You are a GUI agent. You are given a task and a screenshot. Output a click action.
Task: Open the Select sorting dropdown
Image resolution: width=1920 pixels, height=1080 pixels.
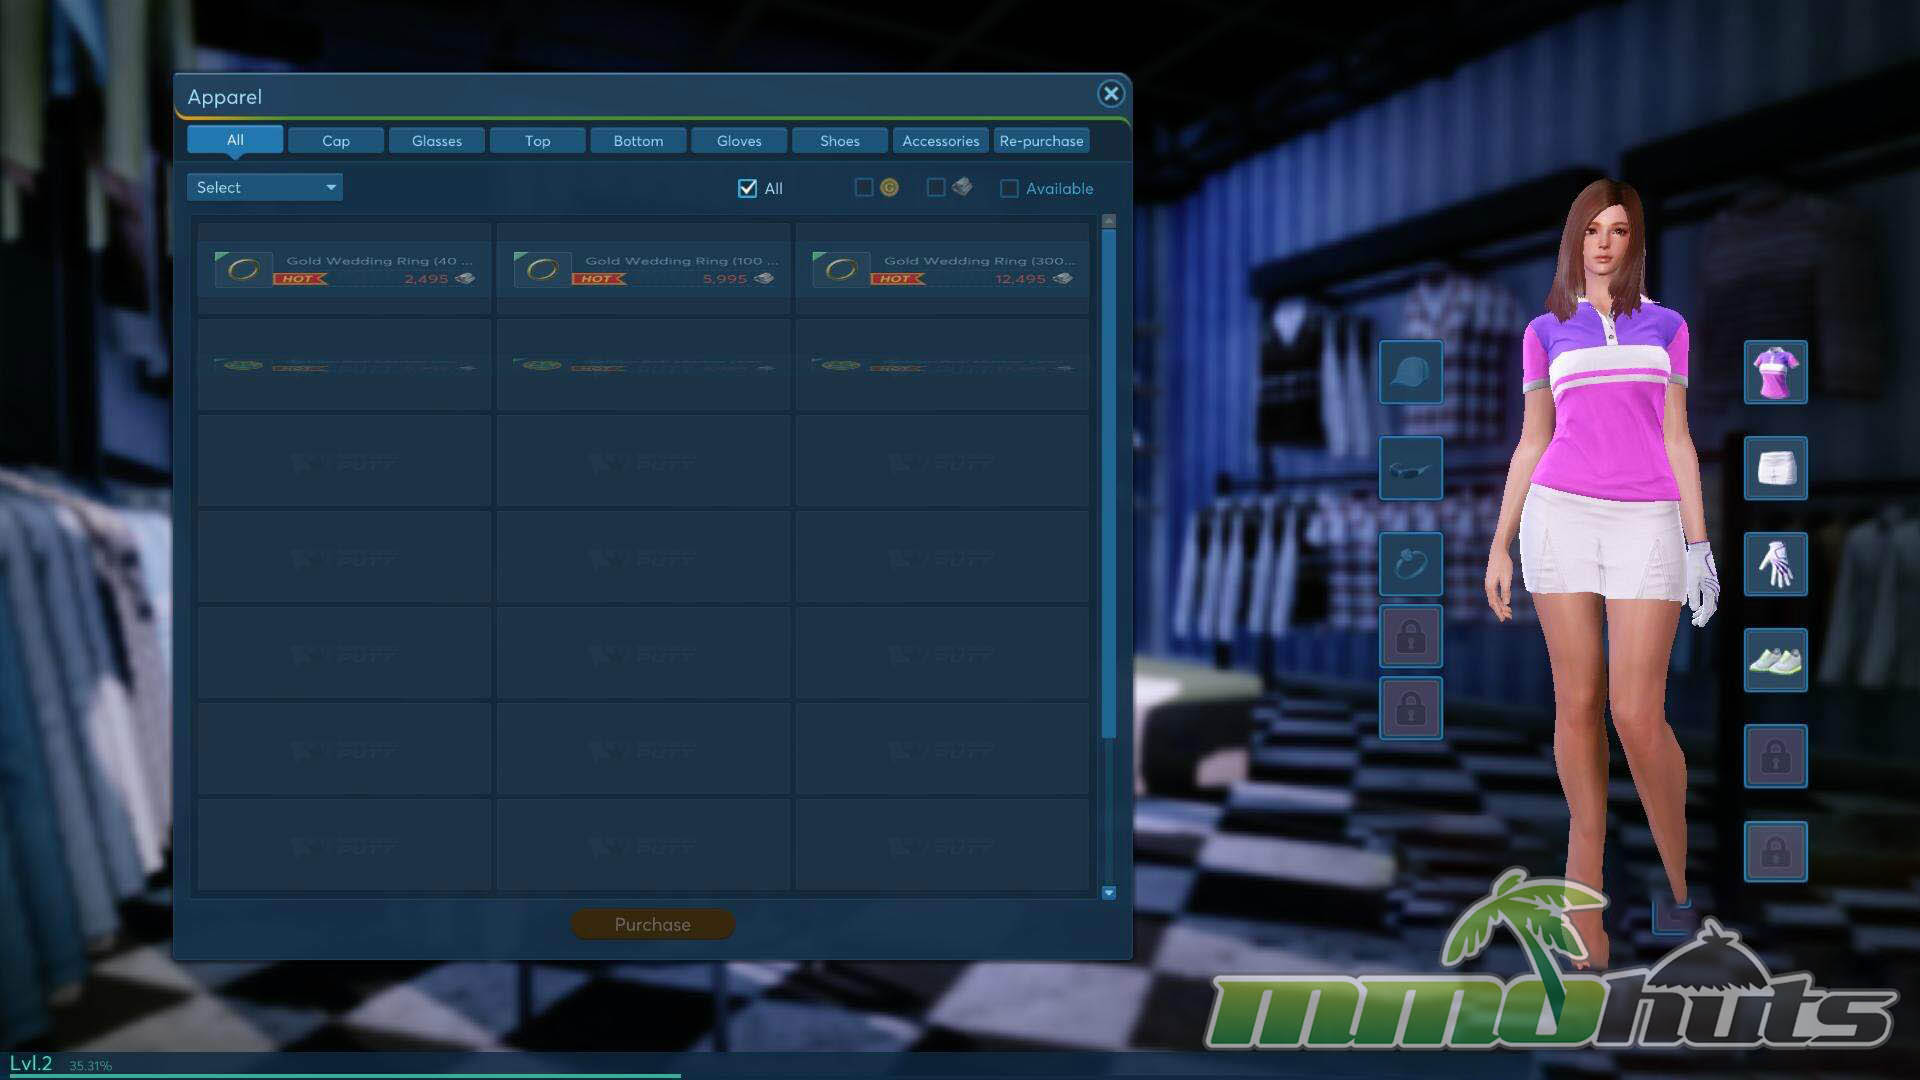(x=264, y=187)
